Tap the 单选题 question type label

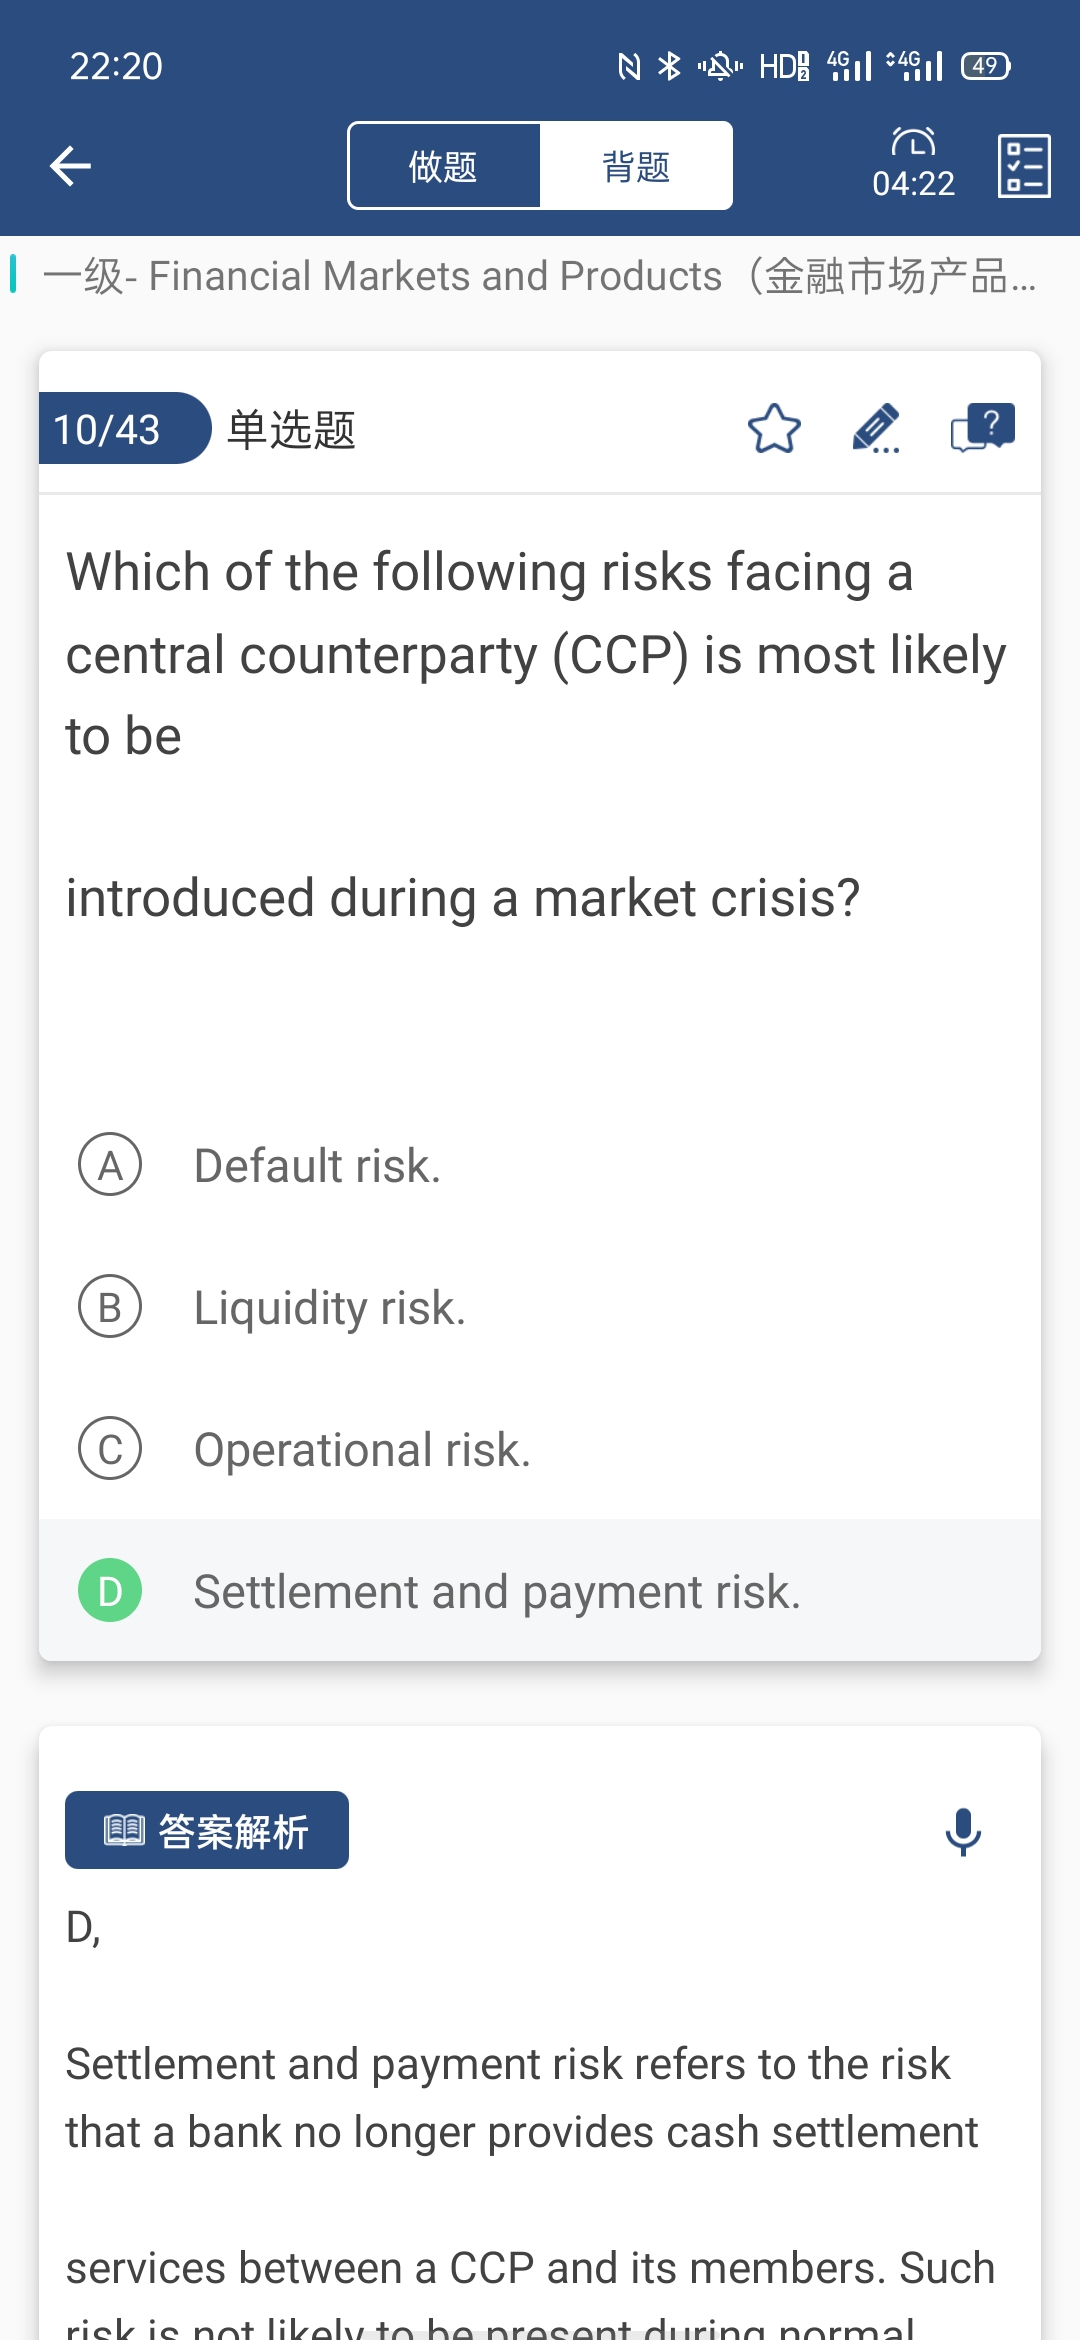coord(291,429)
